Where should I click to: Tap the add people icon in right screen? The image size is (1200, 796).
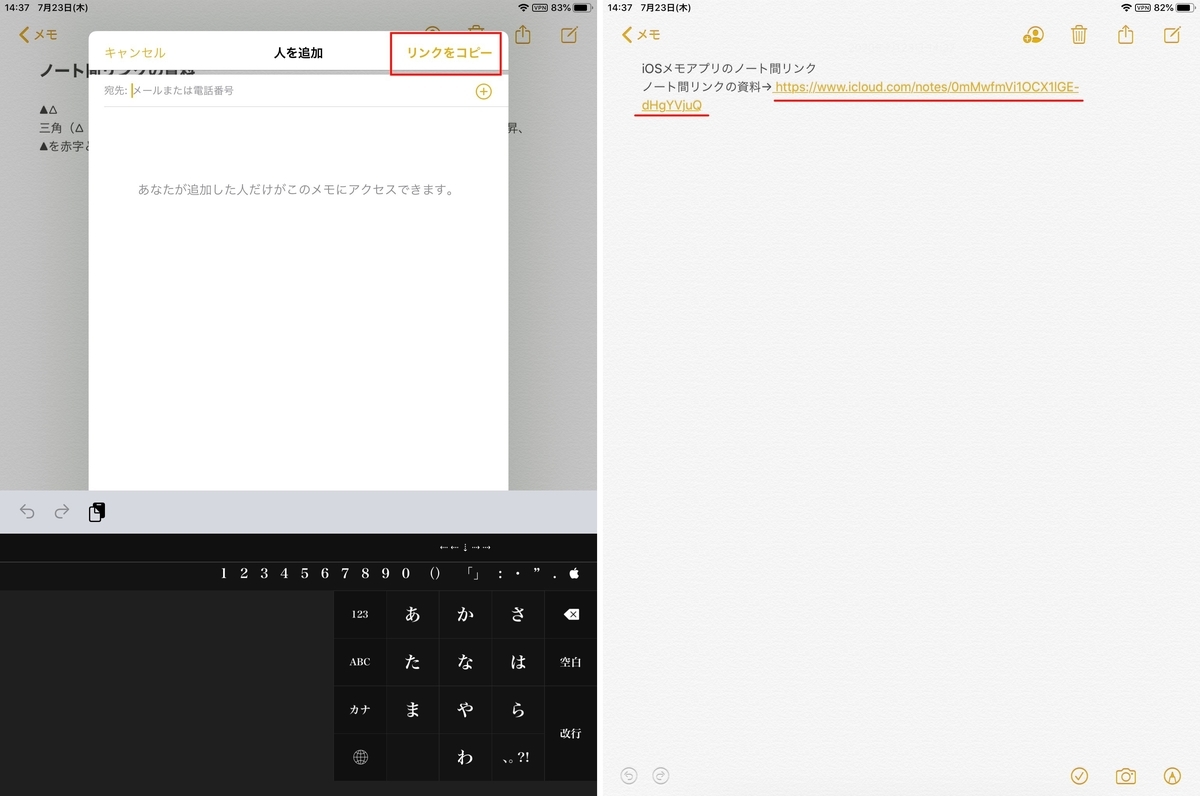(1033, 35)
